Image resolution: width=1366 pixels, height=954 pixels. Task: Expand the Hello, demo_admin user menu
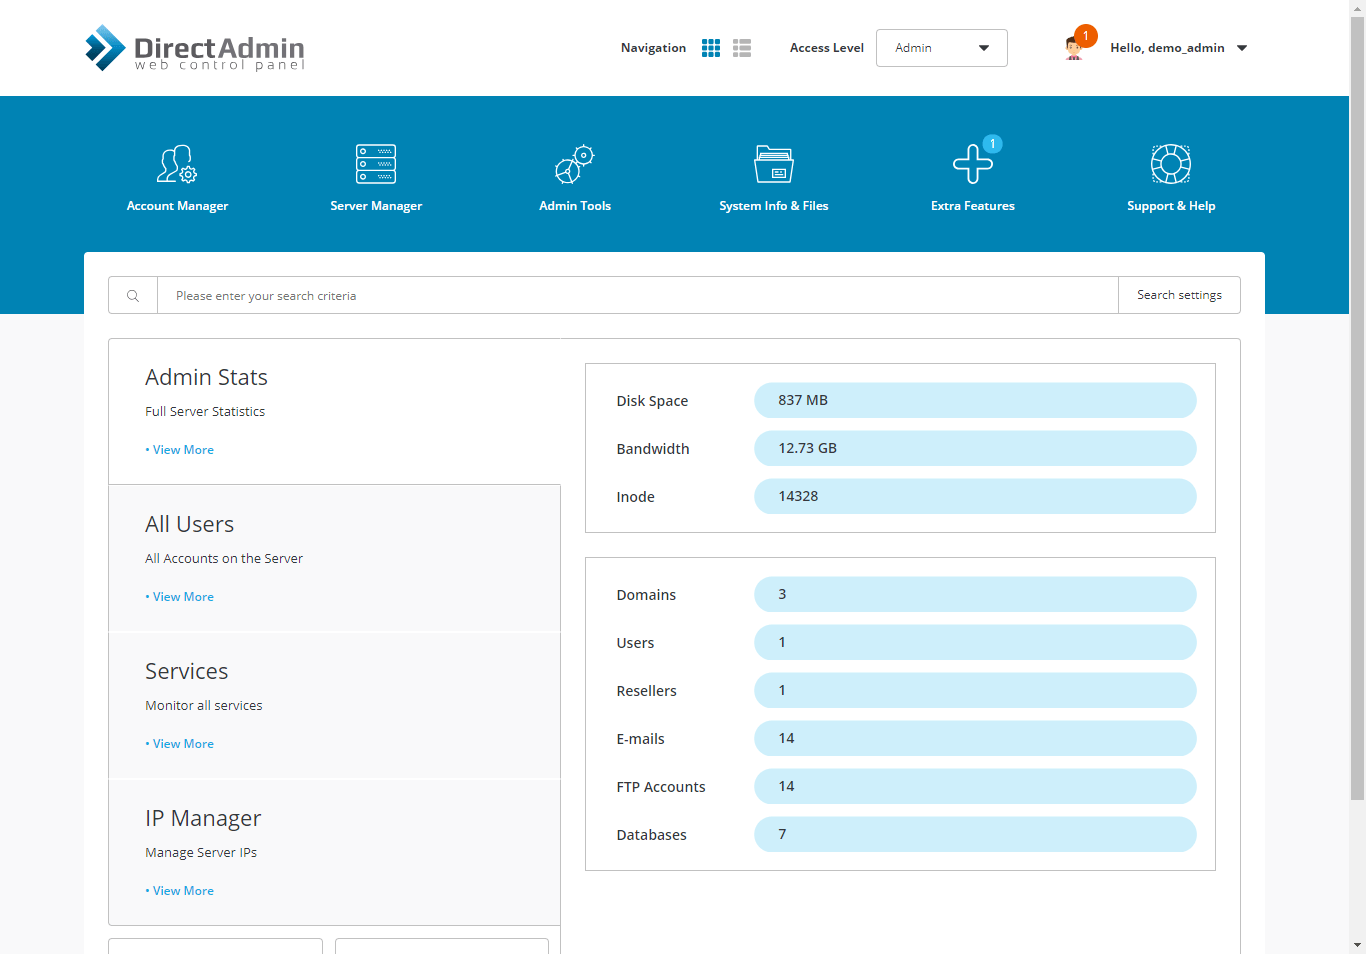(1178, 48)
